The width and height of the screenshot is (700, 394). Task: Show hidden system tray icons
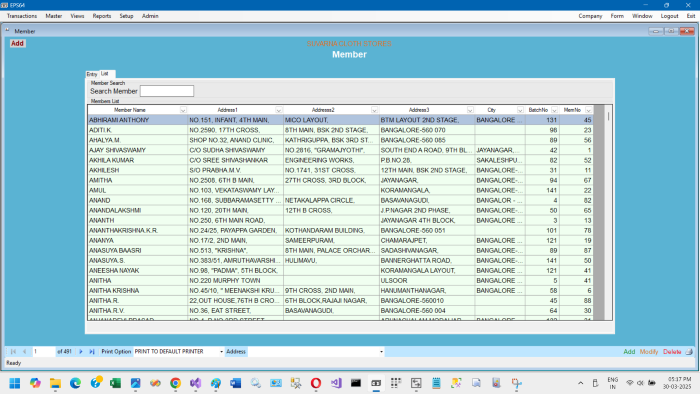coord(580,383)
